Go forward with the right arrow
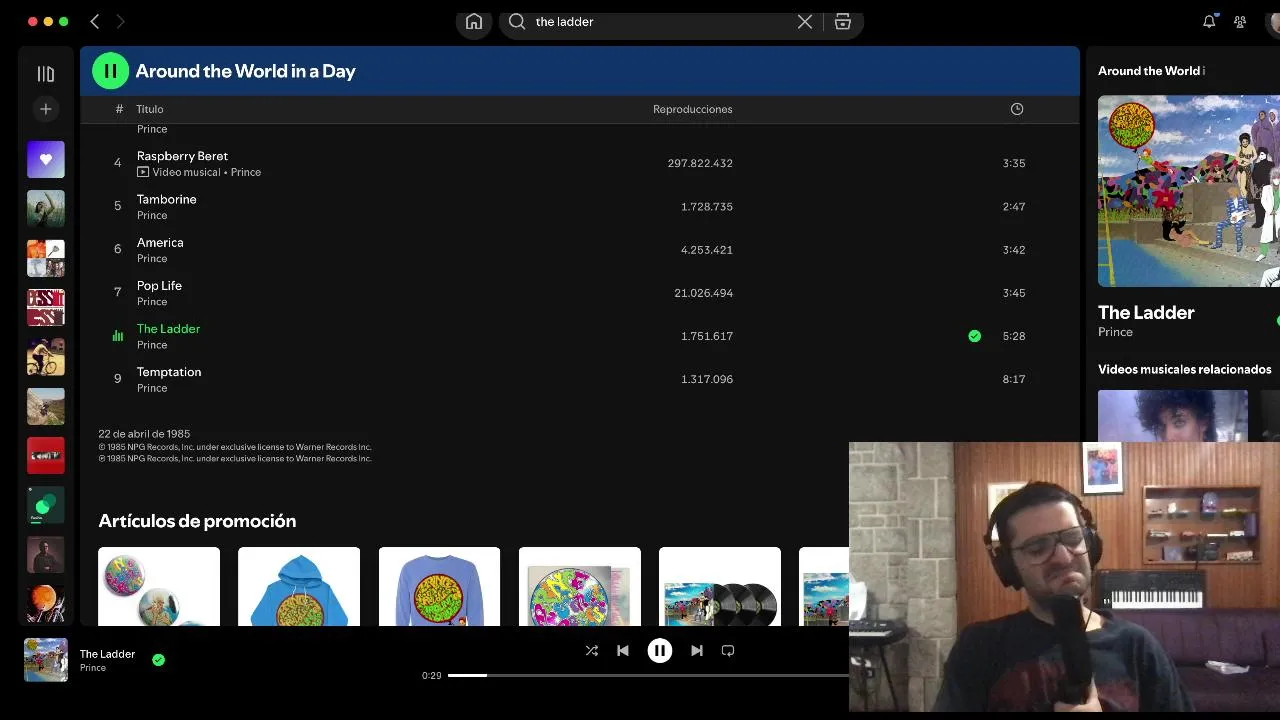1280x720 pixels. click(x=121, y=21)
